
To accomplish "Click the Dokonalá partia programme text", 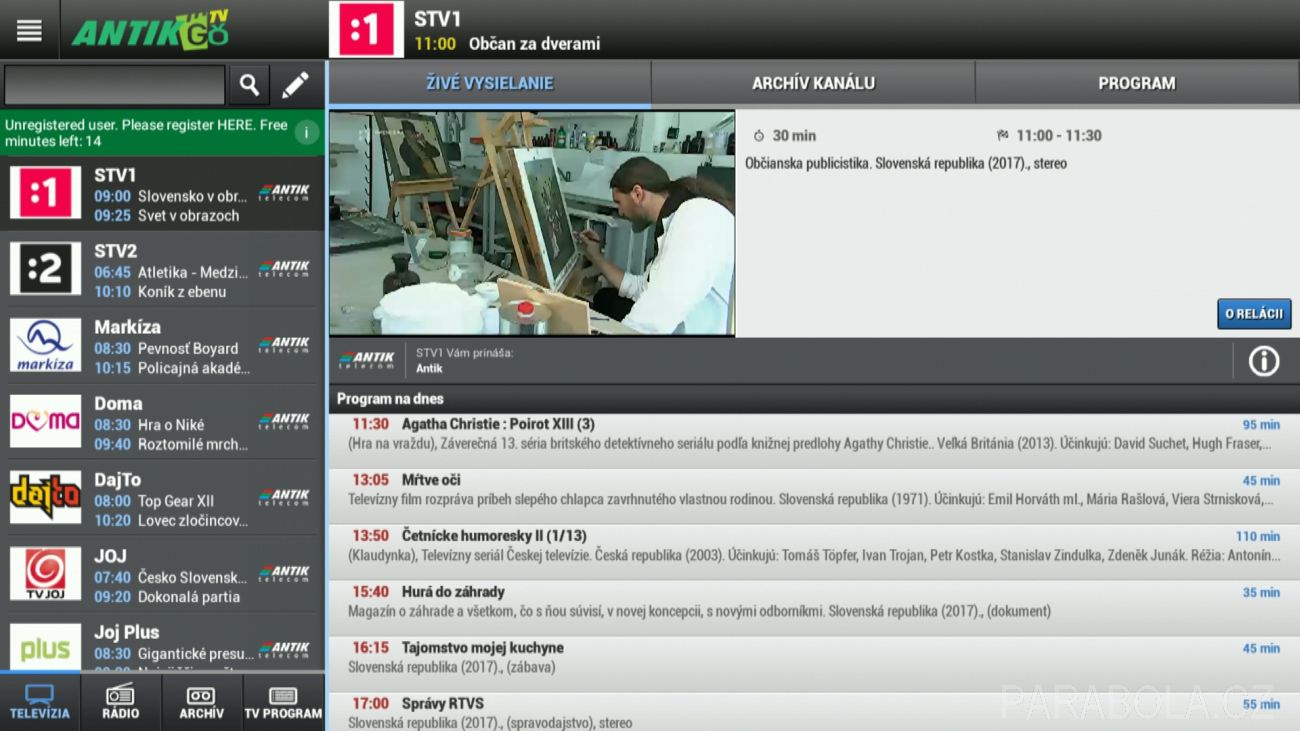I will tap(189, 597).
